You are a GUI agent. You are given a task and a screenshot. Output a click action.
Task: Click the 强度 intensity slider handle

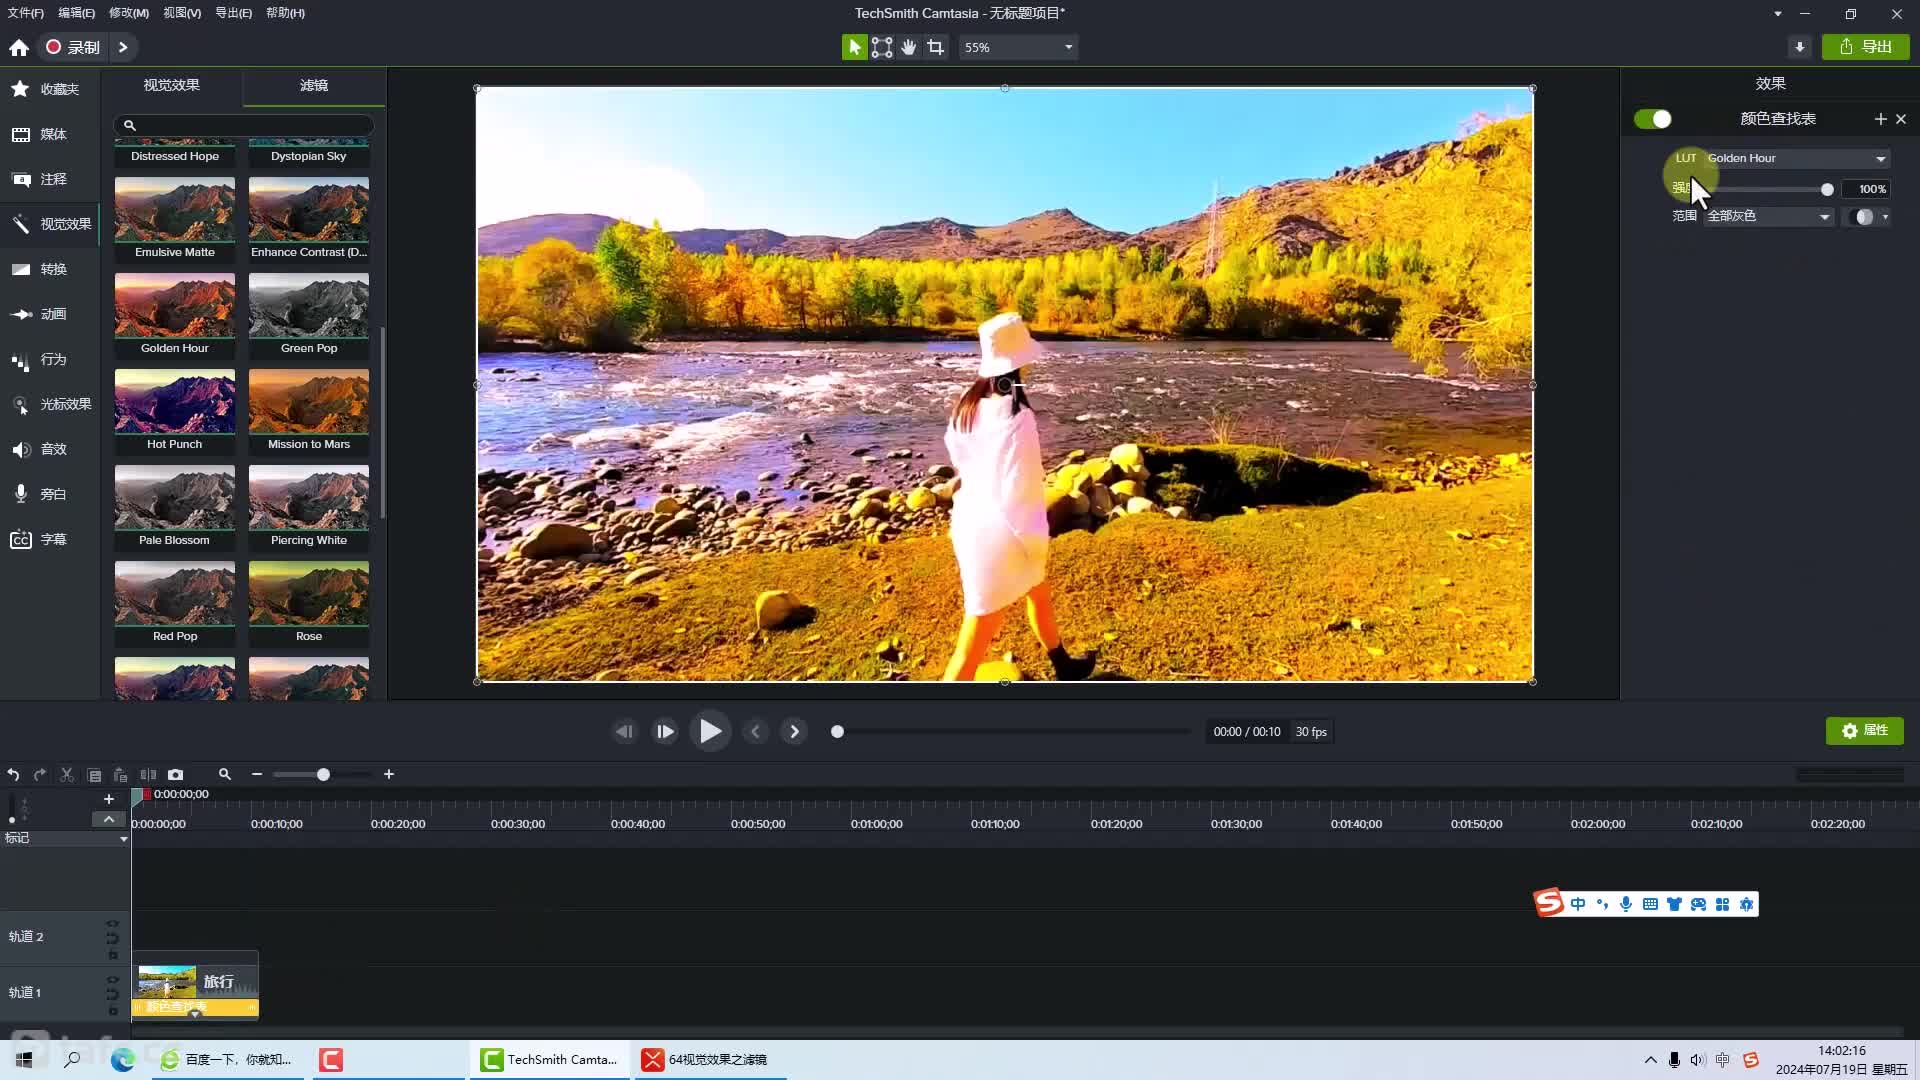tap(1827, 189)
